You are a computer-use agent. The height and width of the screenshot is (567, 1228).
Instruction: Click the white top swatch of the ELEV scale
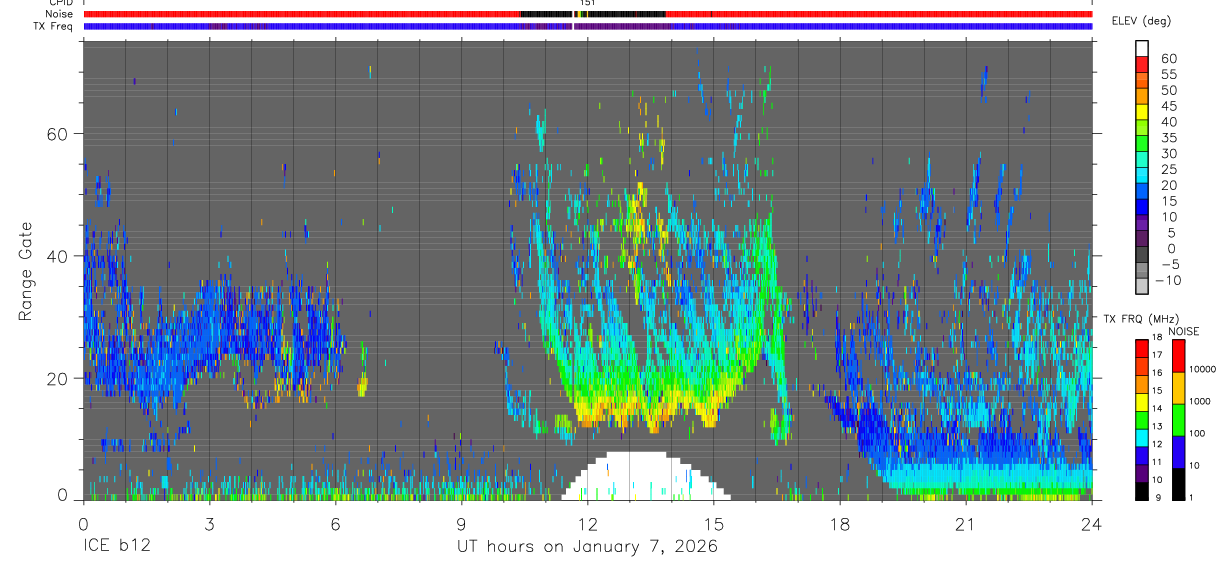click(1142, 48)
